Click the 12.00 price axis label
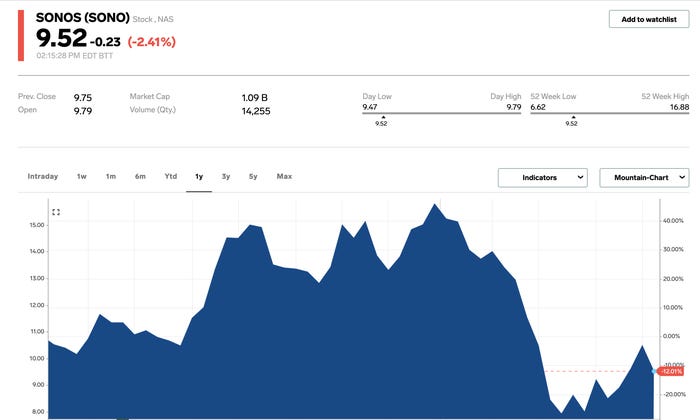 [x=37, y=305]
